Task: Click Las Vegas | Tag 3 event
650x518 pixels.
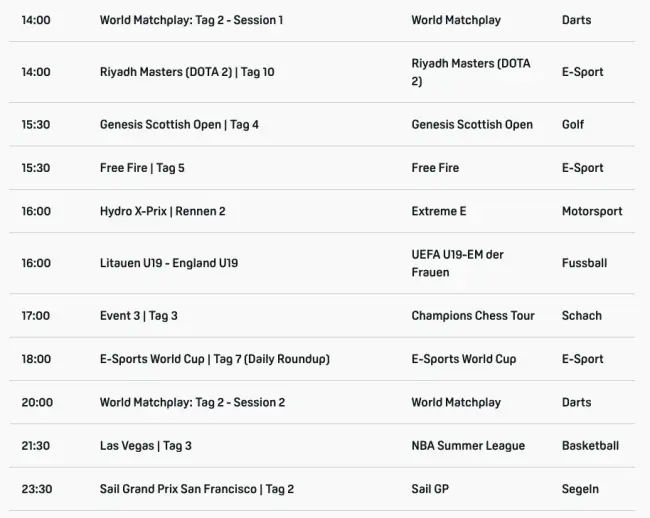Action: (146, 446)
